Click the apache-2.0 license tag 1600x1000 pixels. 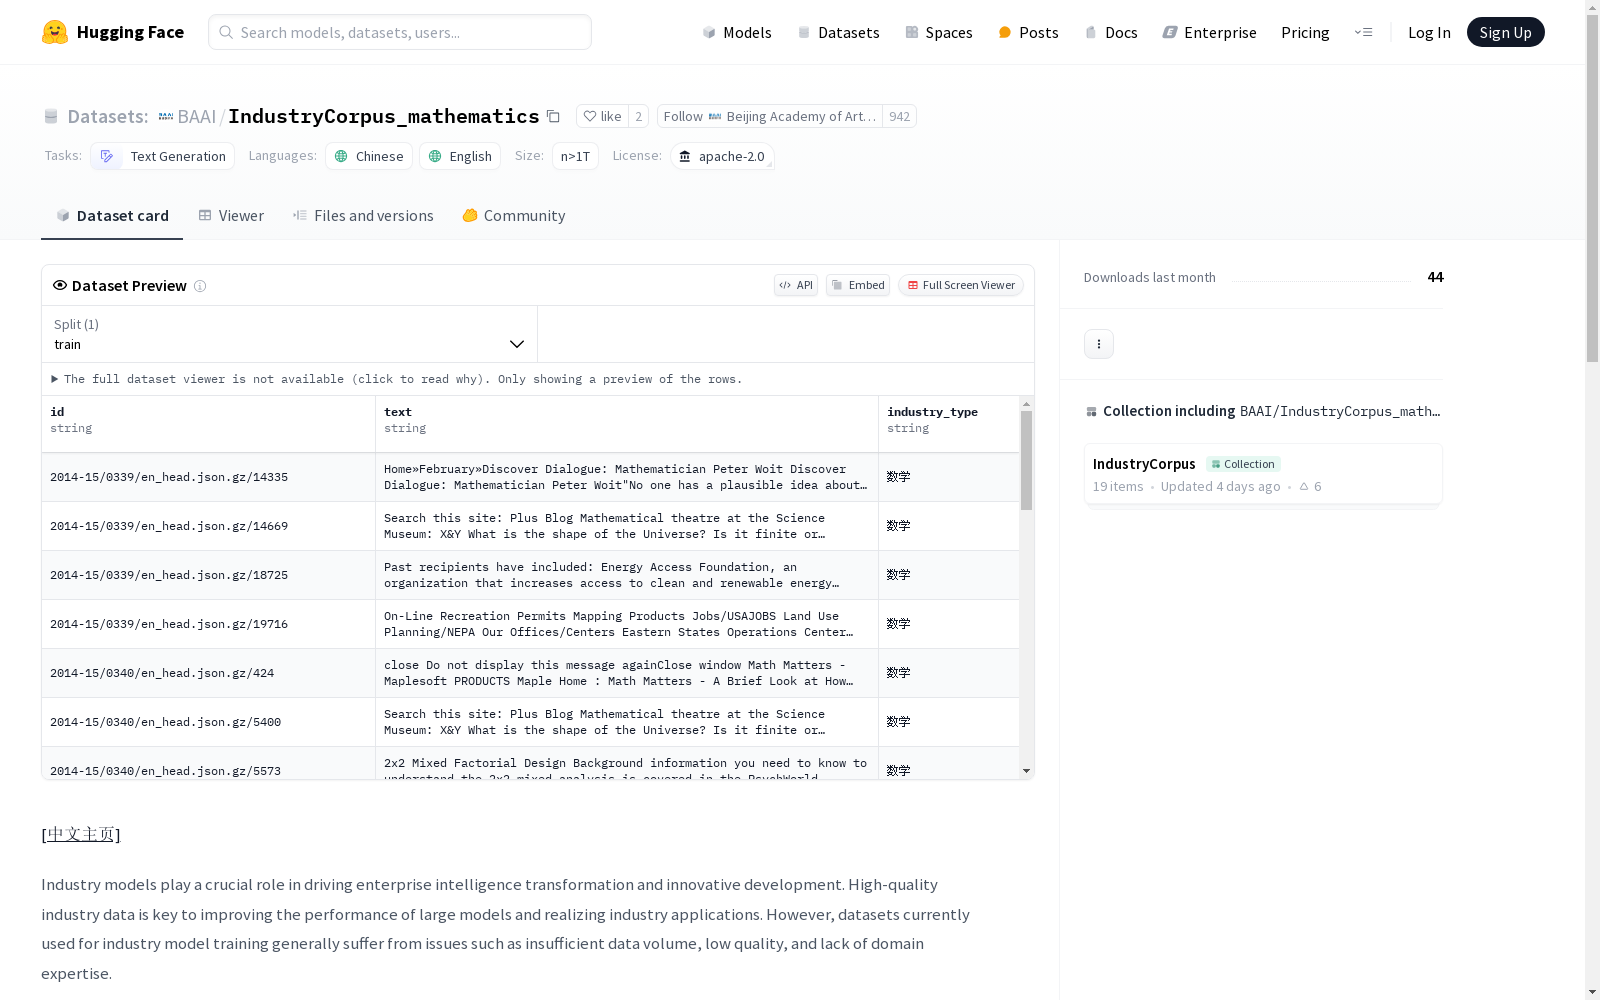coord(722,156)
